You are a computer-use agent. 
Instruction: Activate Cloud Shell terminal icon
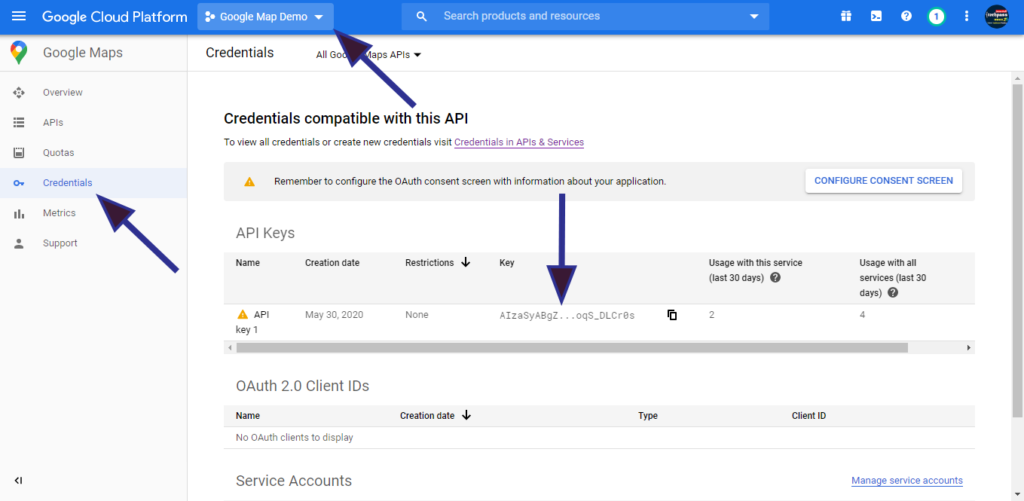pos(876,16)
